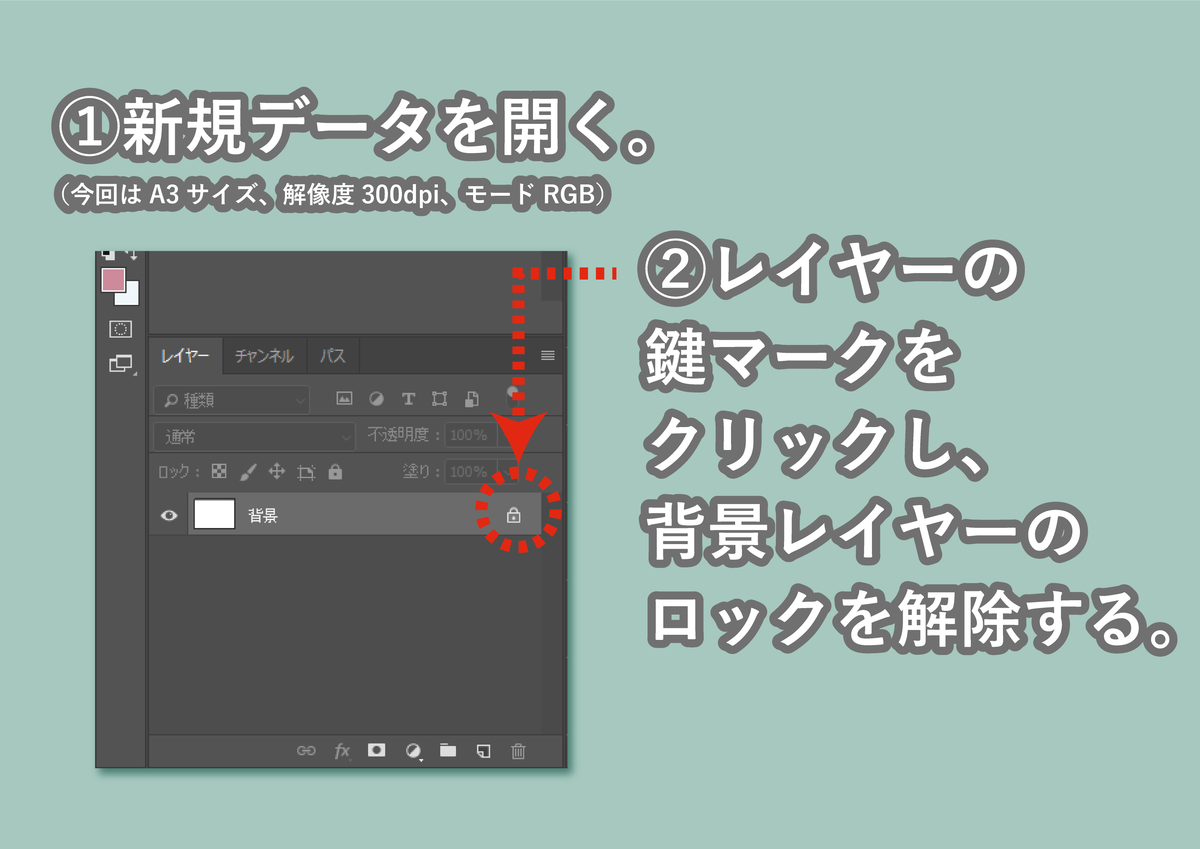Enable lock transparent pixels checkerboard icon
This screenshot has width=1200, height=849.
pos(219,471)
